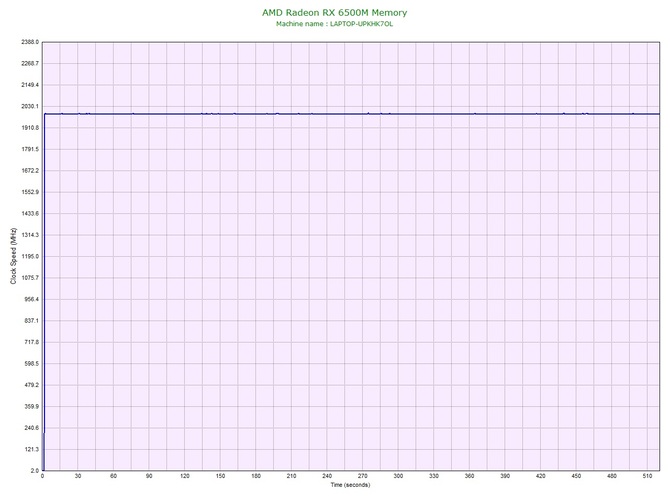Click the 2268.7 y-axis value

pyautogui.click(x=30, y=64)
